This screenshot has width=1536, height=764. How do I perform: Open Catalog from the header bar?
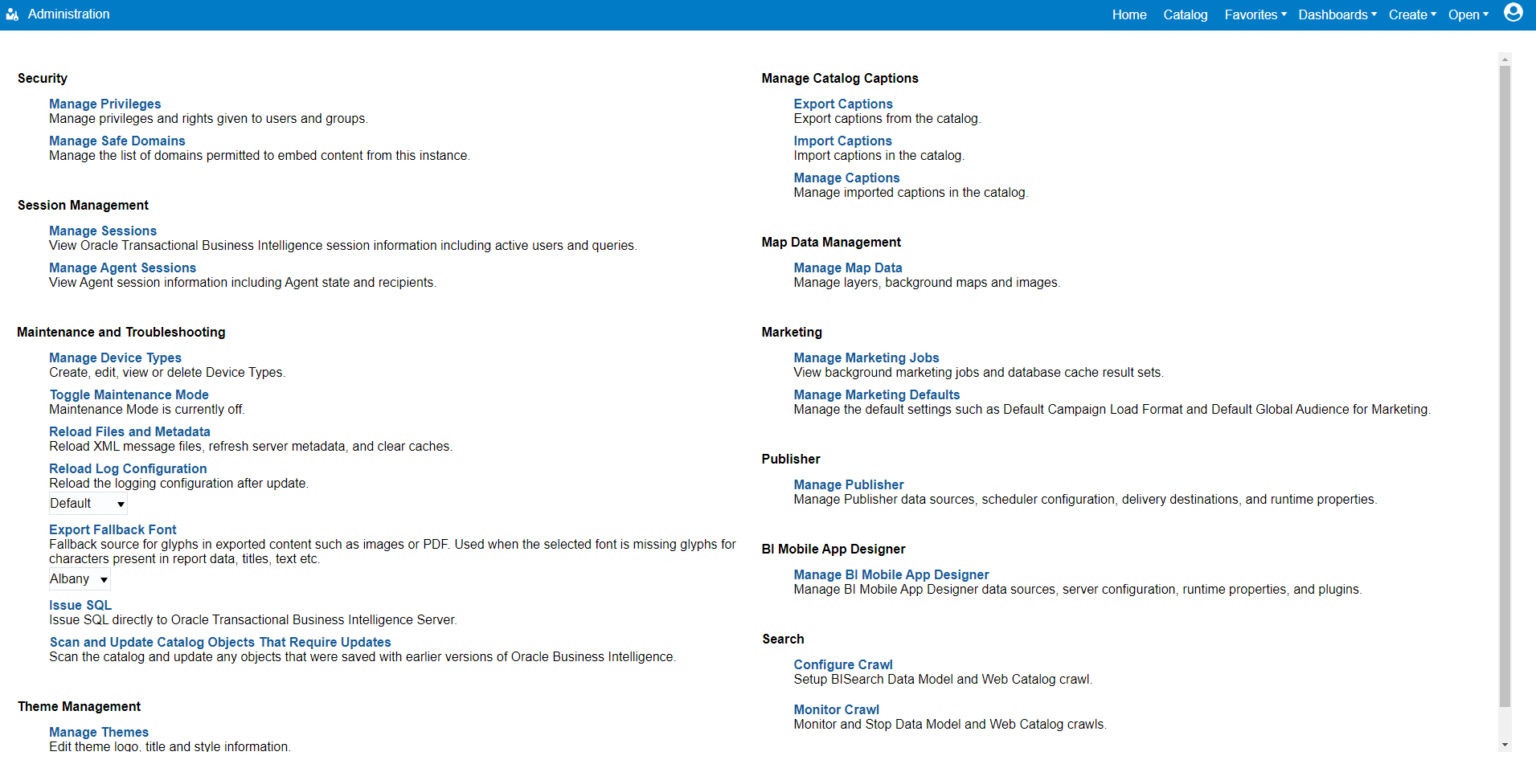(1185, 15)
